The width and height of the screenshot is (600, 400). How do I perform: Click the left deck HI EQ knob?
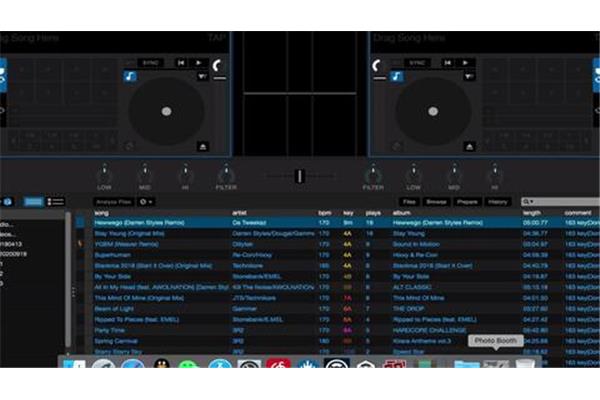pos(185,174)
